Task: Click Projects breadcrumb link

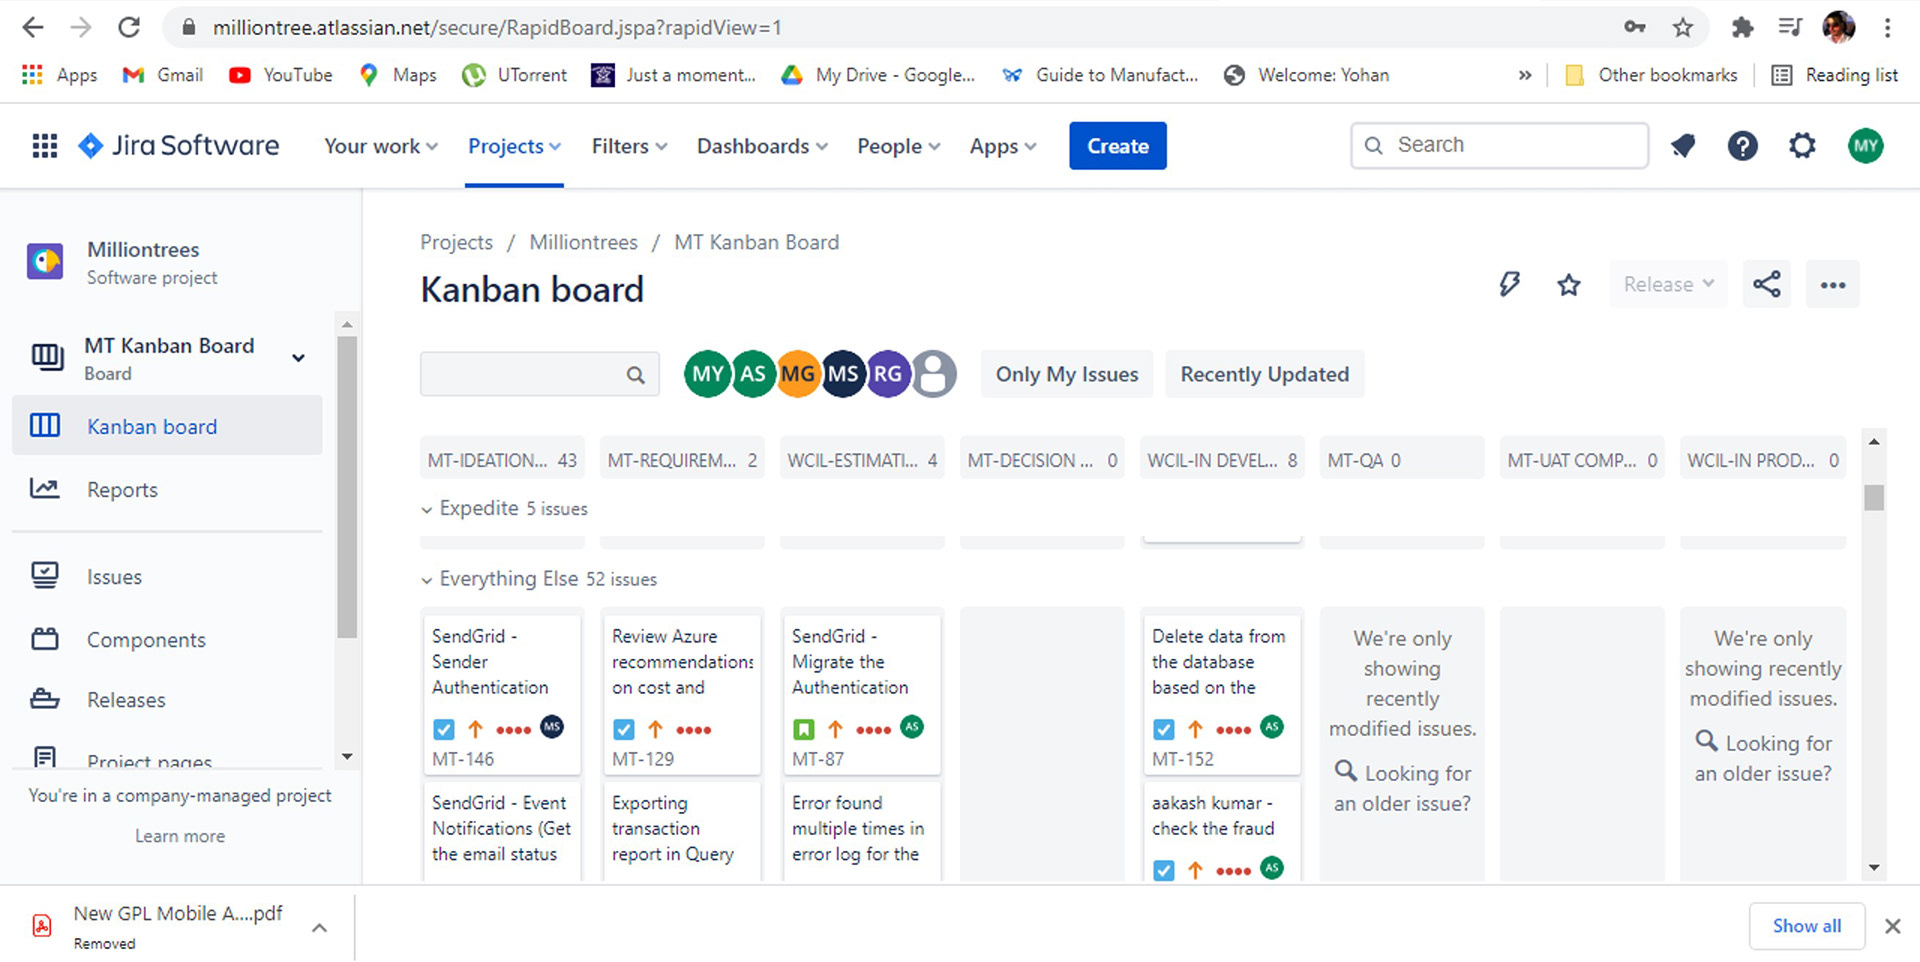Action: pos(456,242)
